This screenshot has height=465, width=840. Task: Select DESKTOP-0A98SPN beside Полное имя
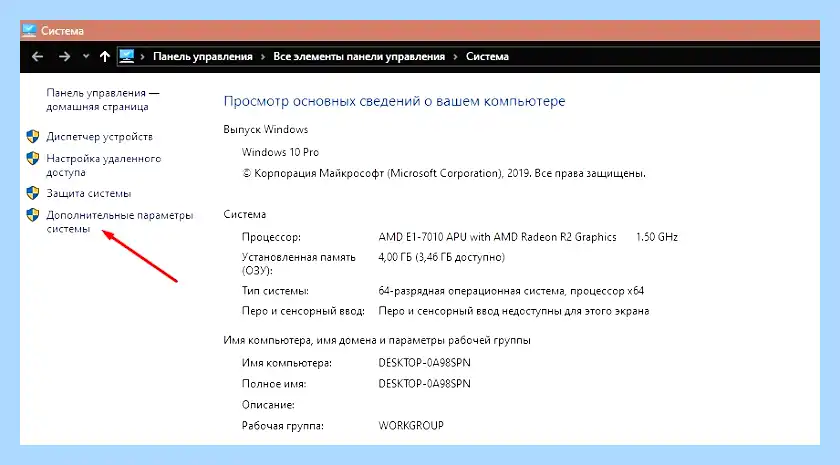click(424, 384)
